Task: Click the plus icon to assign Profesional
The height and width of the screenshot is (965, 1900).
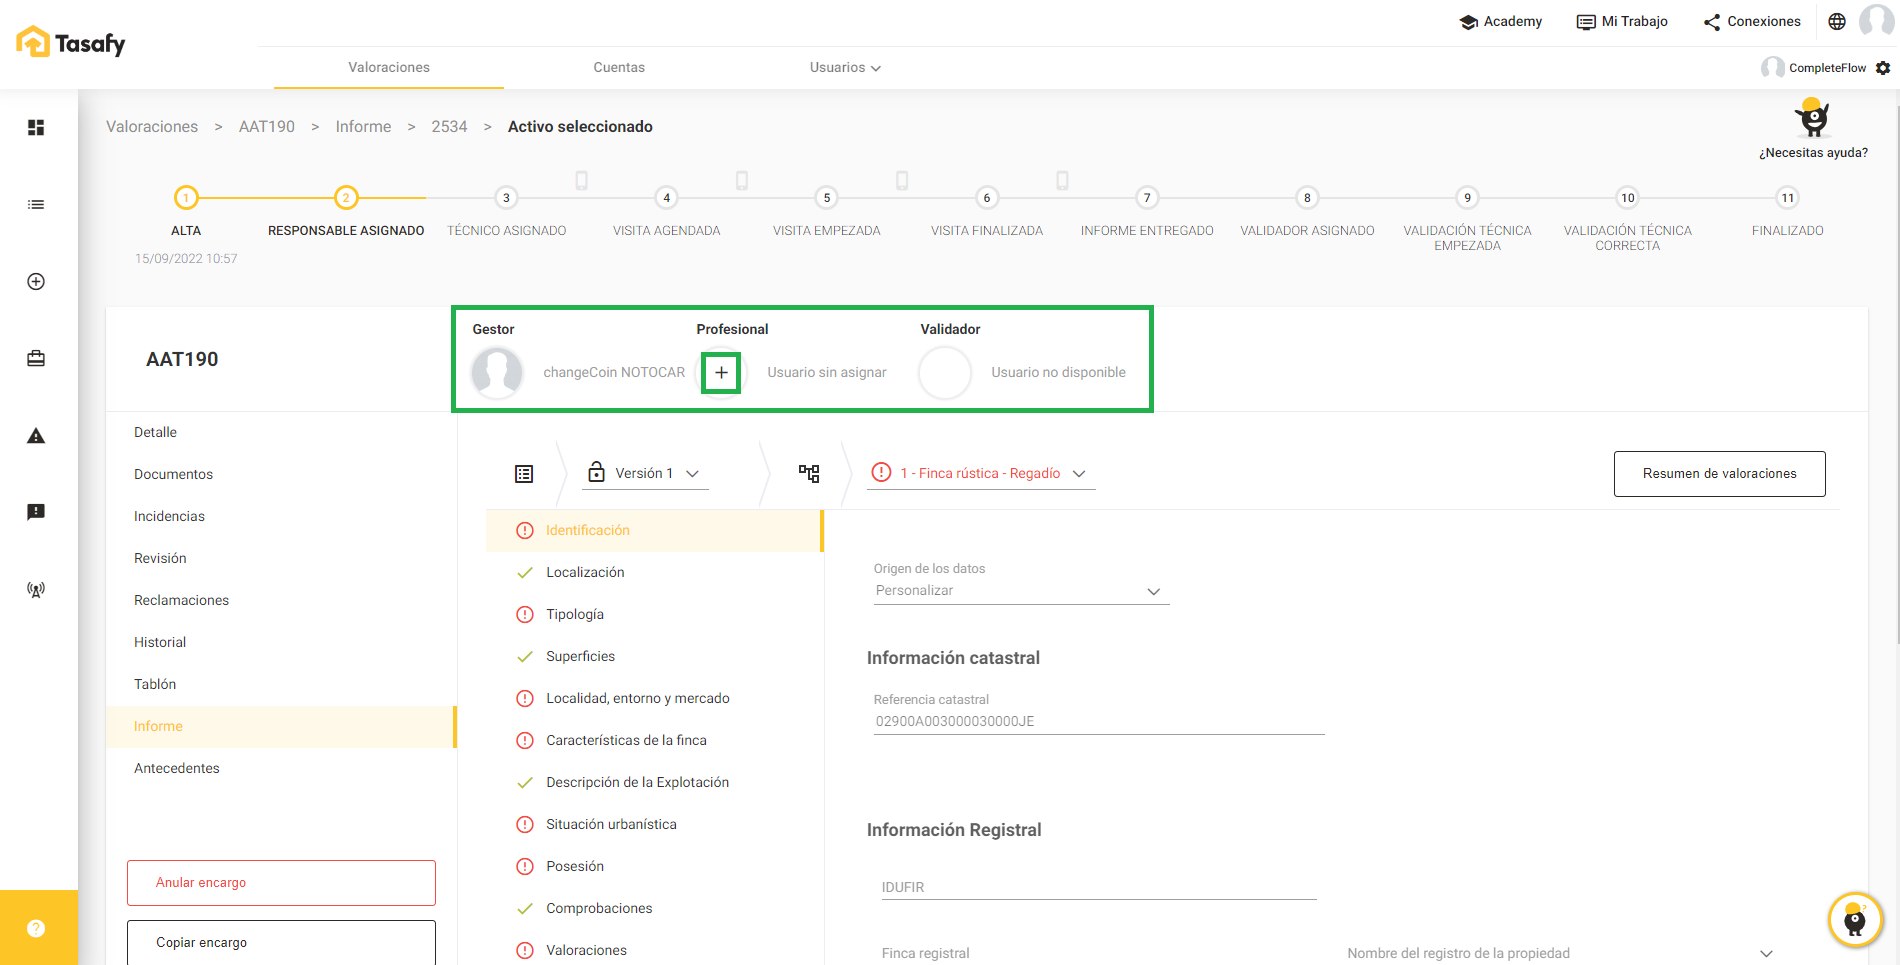Action: 721,373
